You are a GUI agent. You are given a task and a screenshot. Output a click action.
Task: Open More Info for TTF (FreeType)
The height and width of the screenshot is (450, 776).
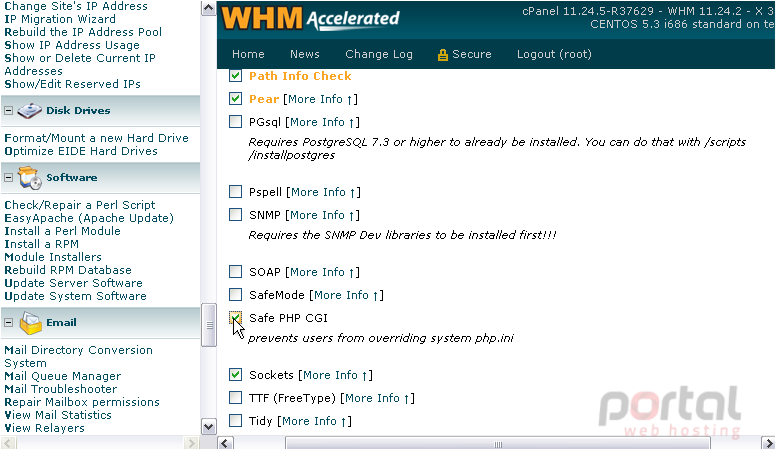click(x=378, y=398)
